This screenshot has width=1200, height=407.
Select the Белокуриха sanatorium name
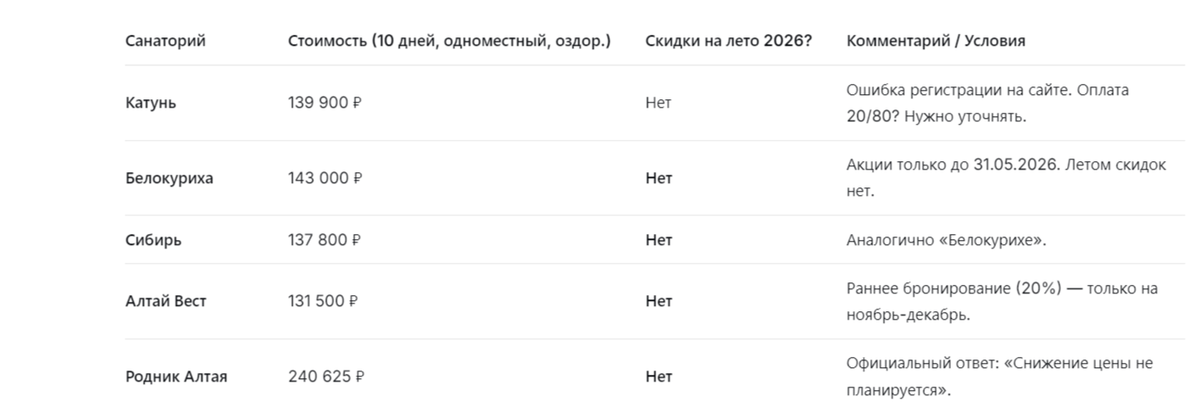point(169,178)
